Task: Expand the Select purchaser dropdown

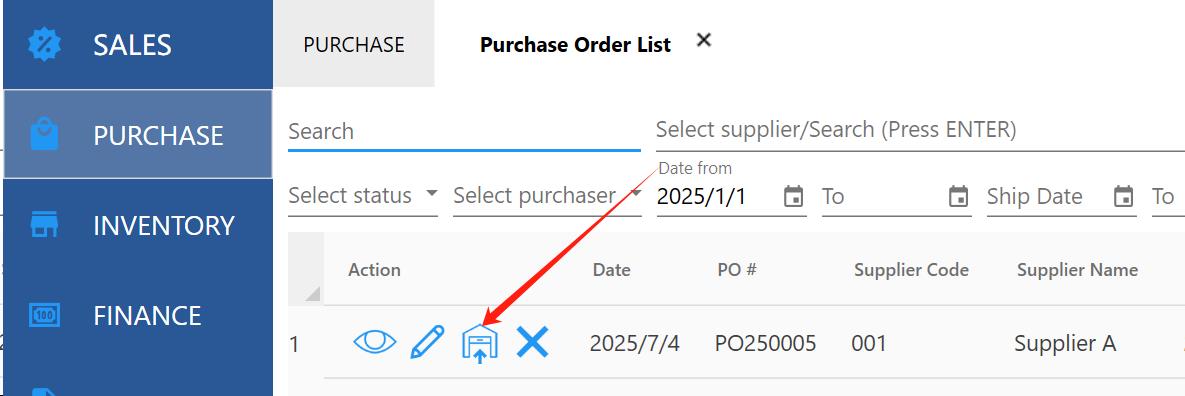Action: pyautogui.click(x=547, y=196)
